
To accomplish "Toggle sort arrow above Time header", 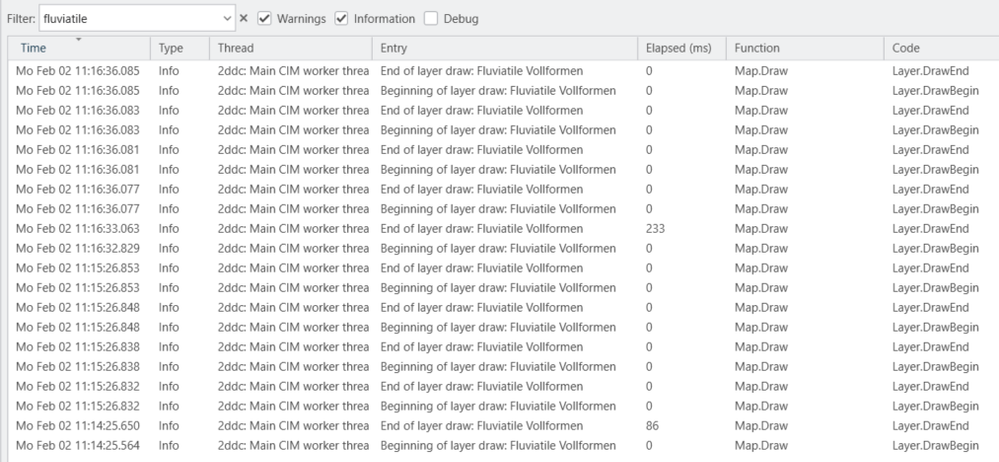I will click(78, 40).
